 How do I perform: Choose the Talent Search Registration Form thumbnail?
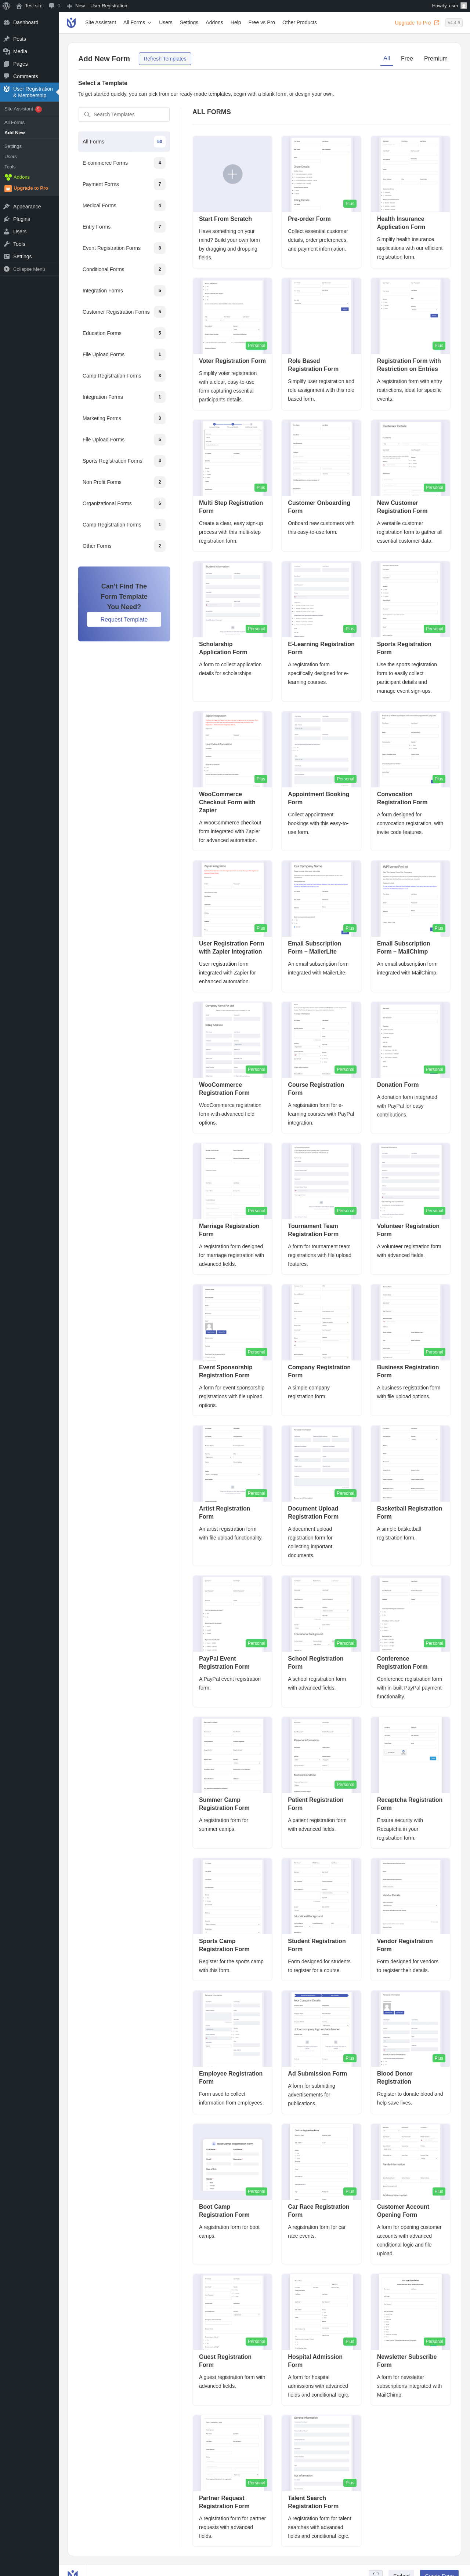[321, 2453]
